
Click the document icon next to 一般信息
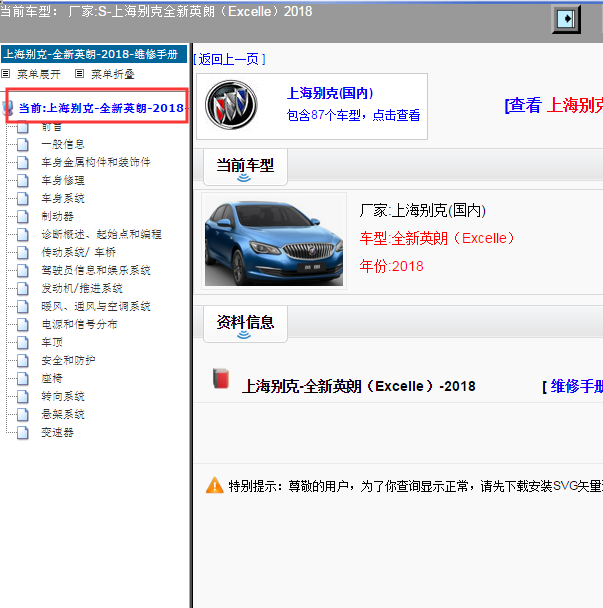(23, 144)
